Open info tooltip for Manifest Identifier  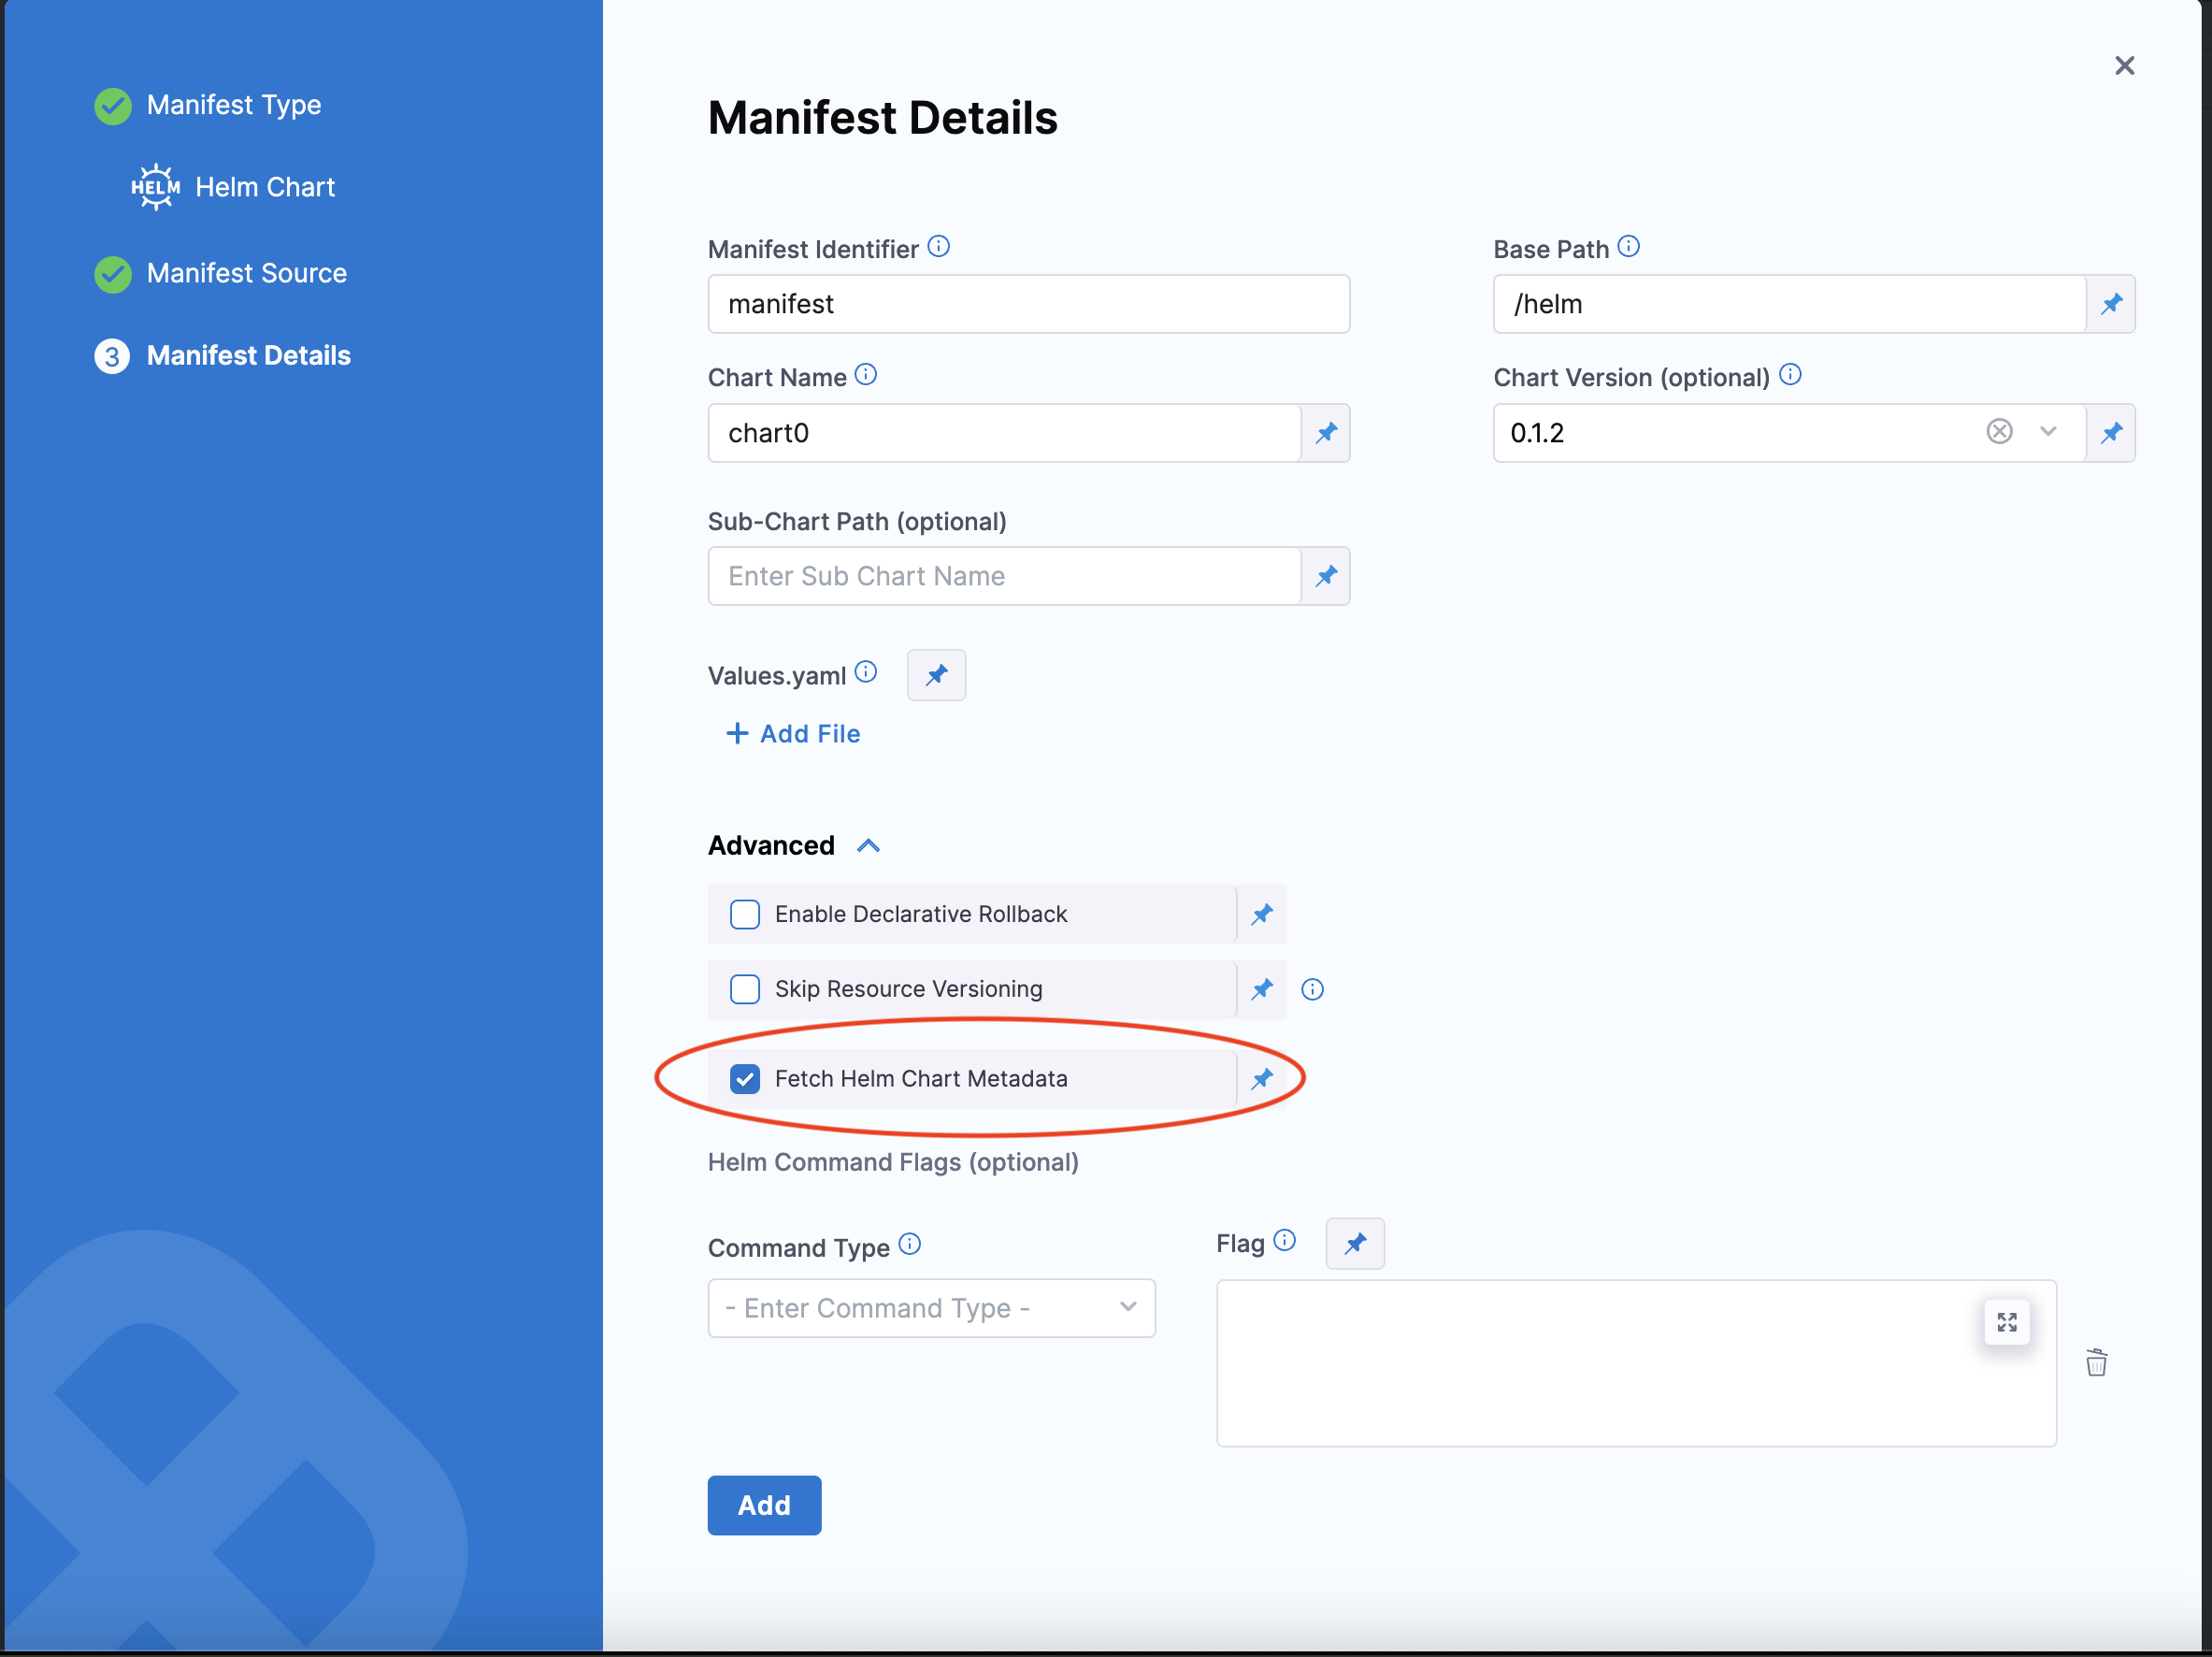938,246
